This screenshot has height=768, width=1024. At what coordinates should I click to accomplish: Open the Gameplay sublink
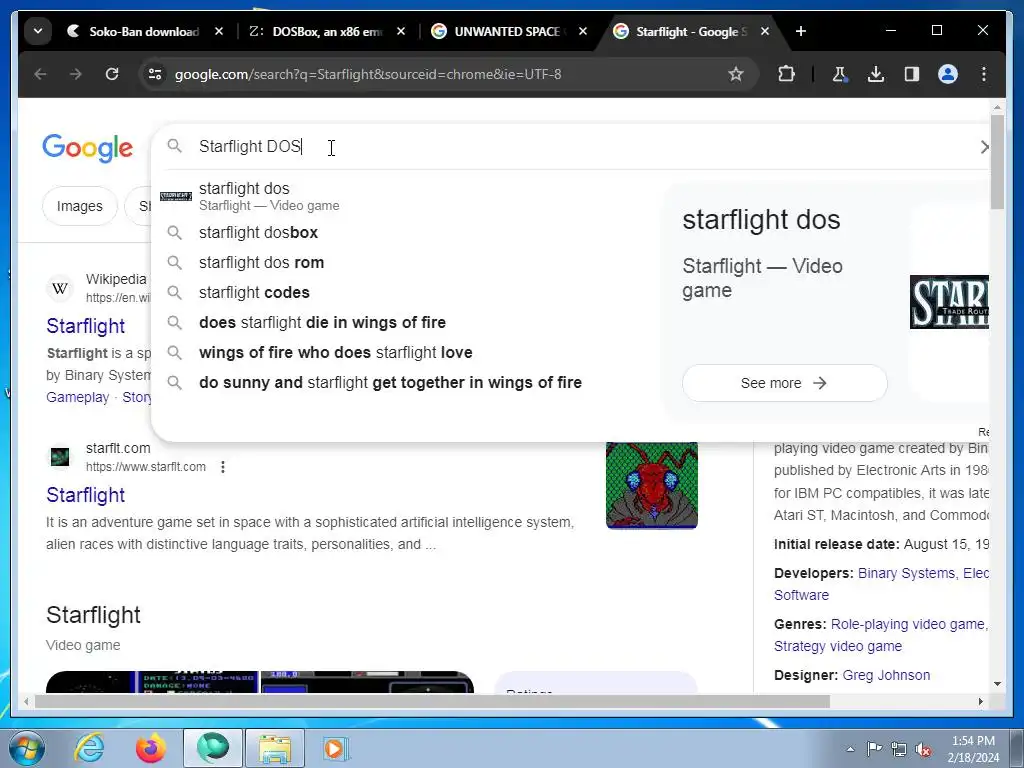pos(78,397)
